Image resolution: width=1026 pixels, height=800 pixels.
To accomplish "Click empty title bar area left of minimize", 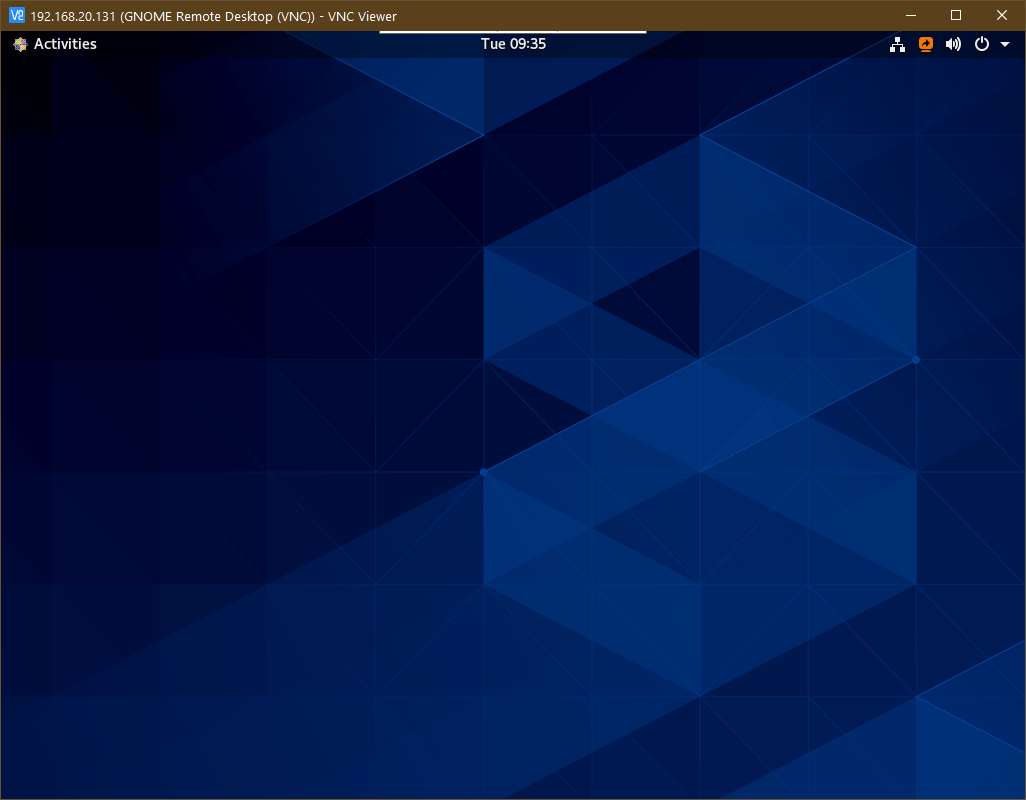I will (650, 15).
